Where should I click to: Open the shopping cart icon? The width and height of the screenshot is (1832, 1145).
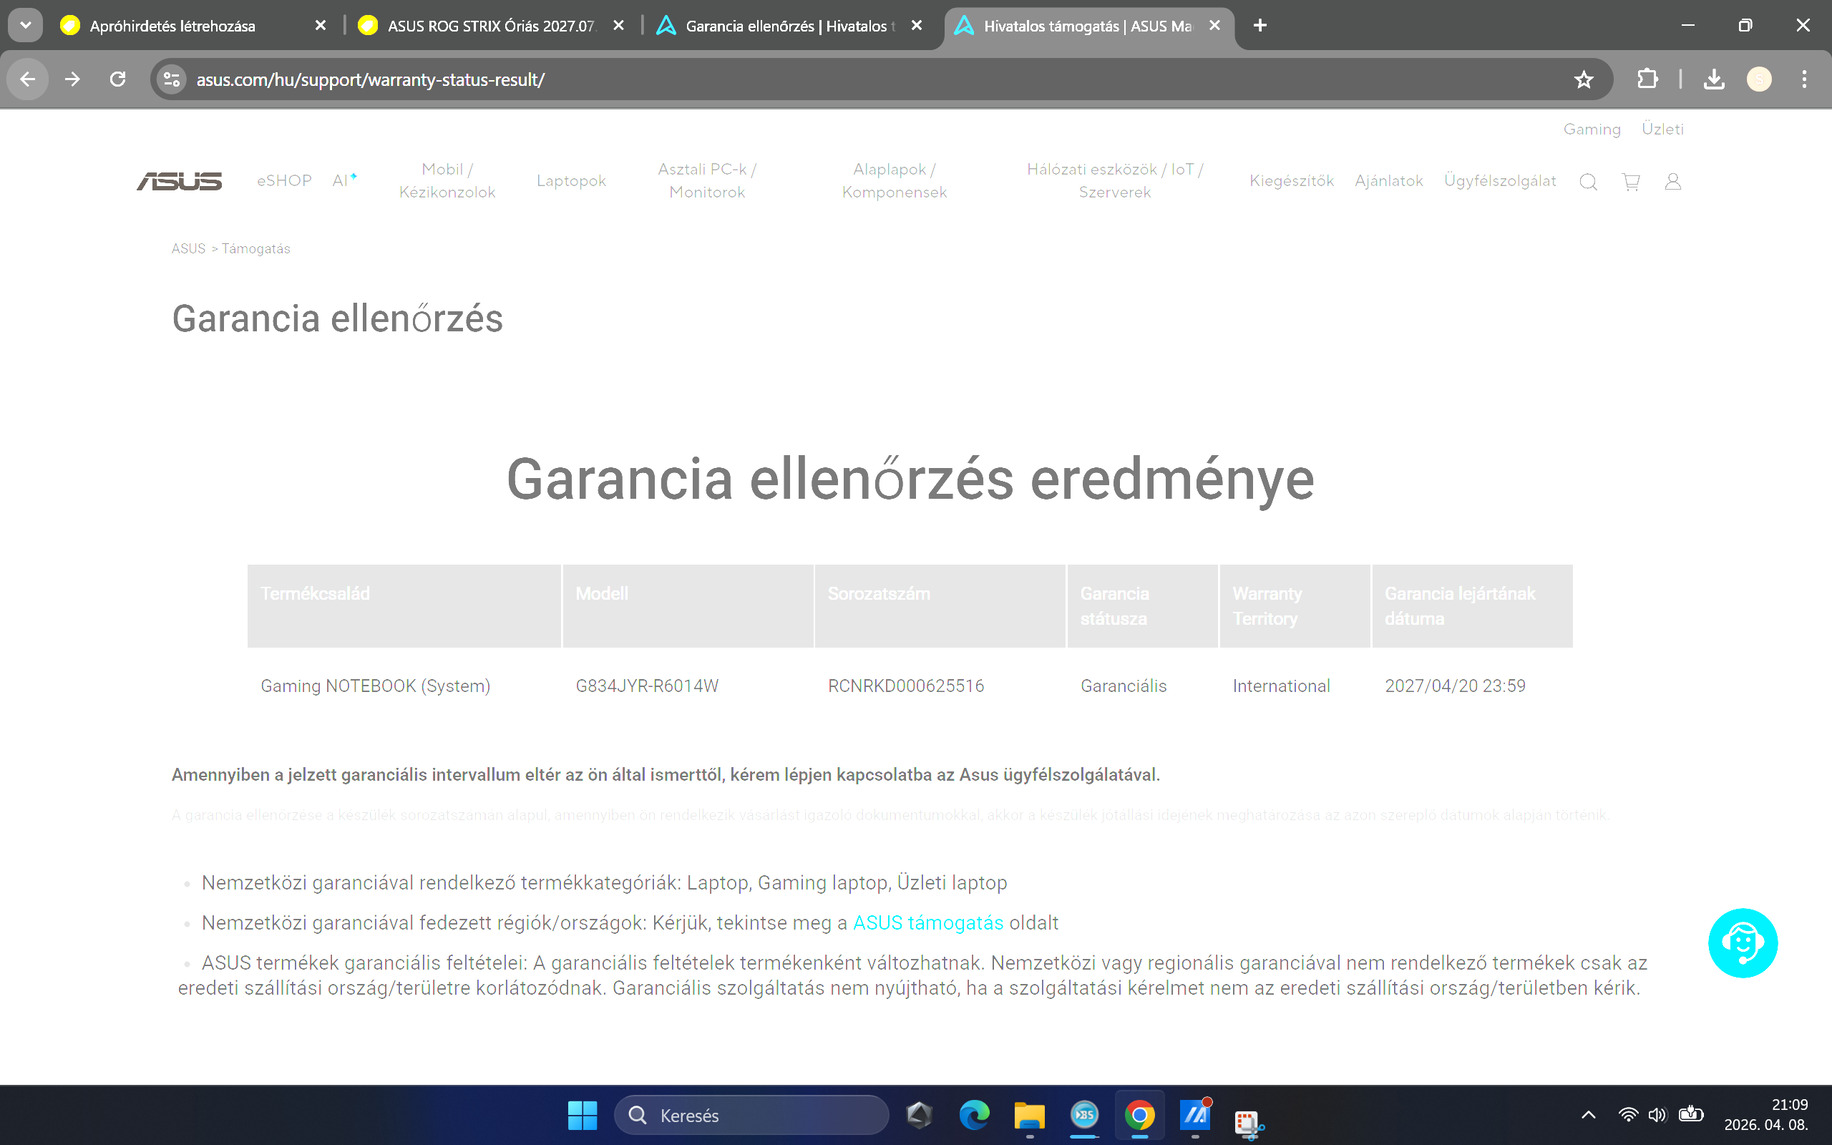pyautogui.click(x=1631, y=181)
